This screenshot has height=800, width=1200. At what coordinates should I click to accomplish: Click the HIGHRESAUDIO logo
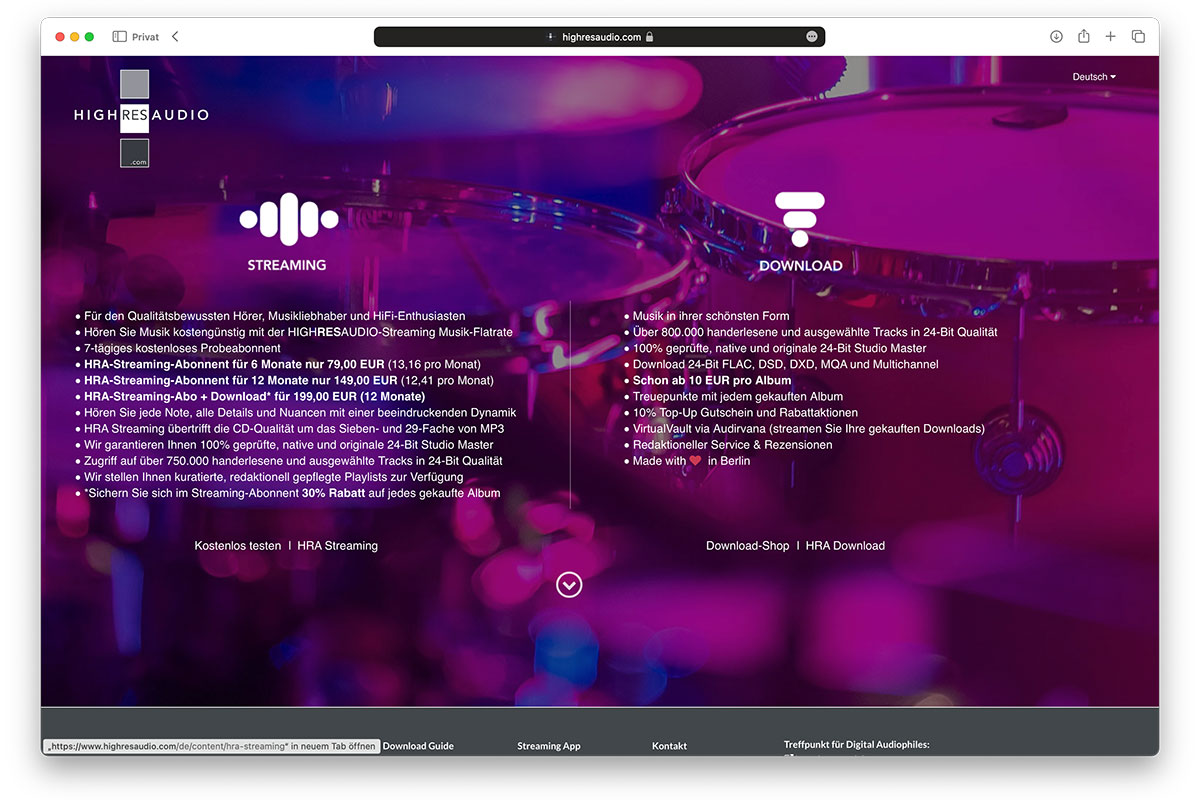(141, 117)
